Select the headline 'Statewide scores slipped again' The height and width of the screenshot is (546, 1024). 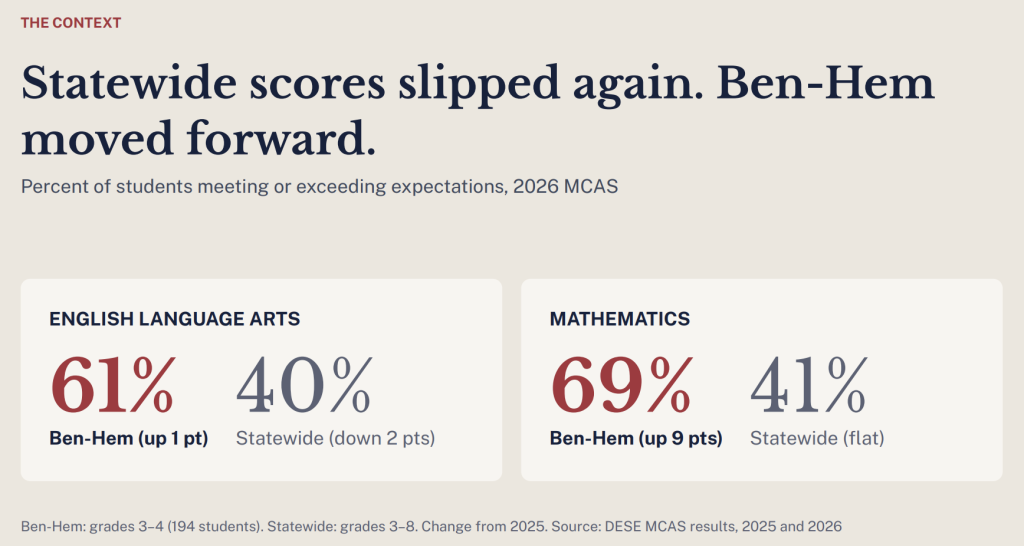pyautogui.click(x=362, y=85)
